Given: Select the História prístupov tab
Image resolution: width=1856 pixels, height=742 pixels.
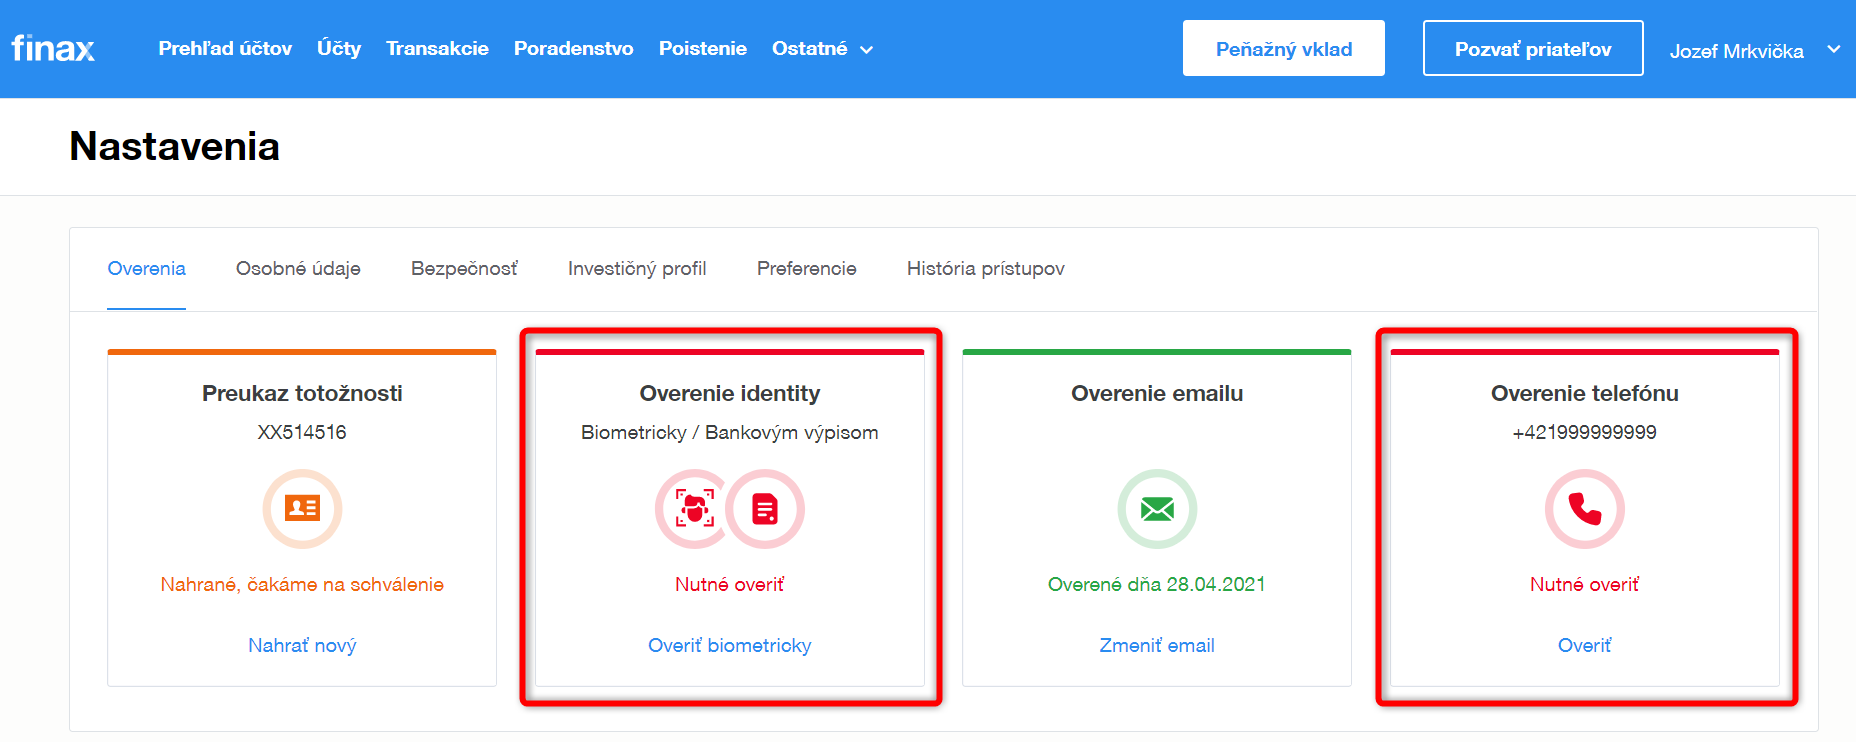Looking at the screenshot, I should click(x=985, y=269).
